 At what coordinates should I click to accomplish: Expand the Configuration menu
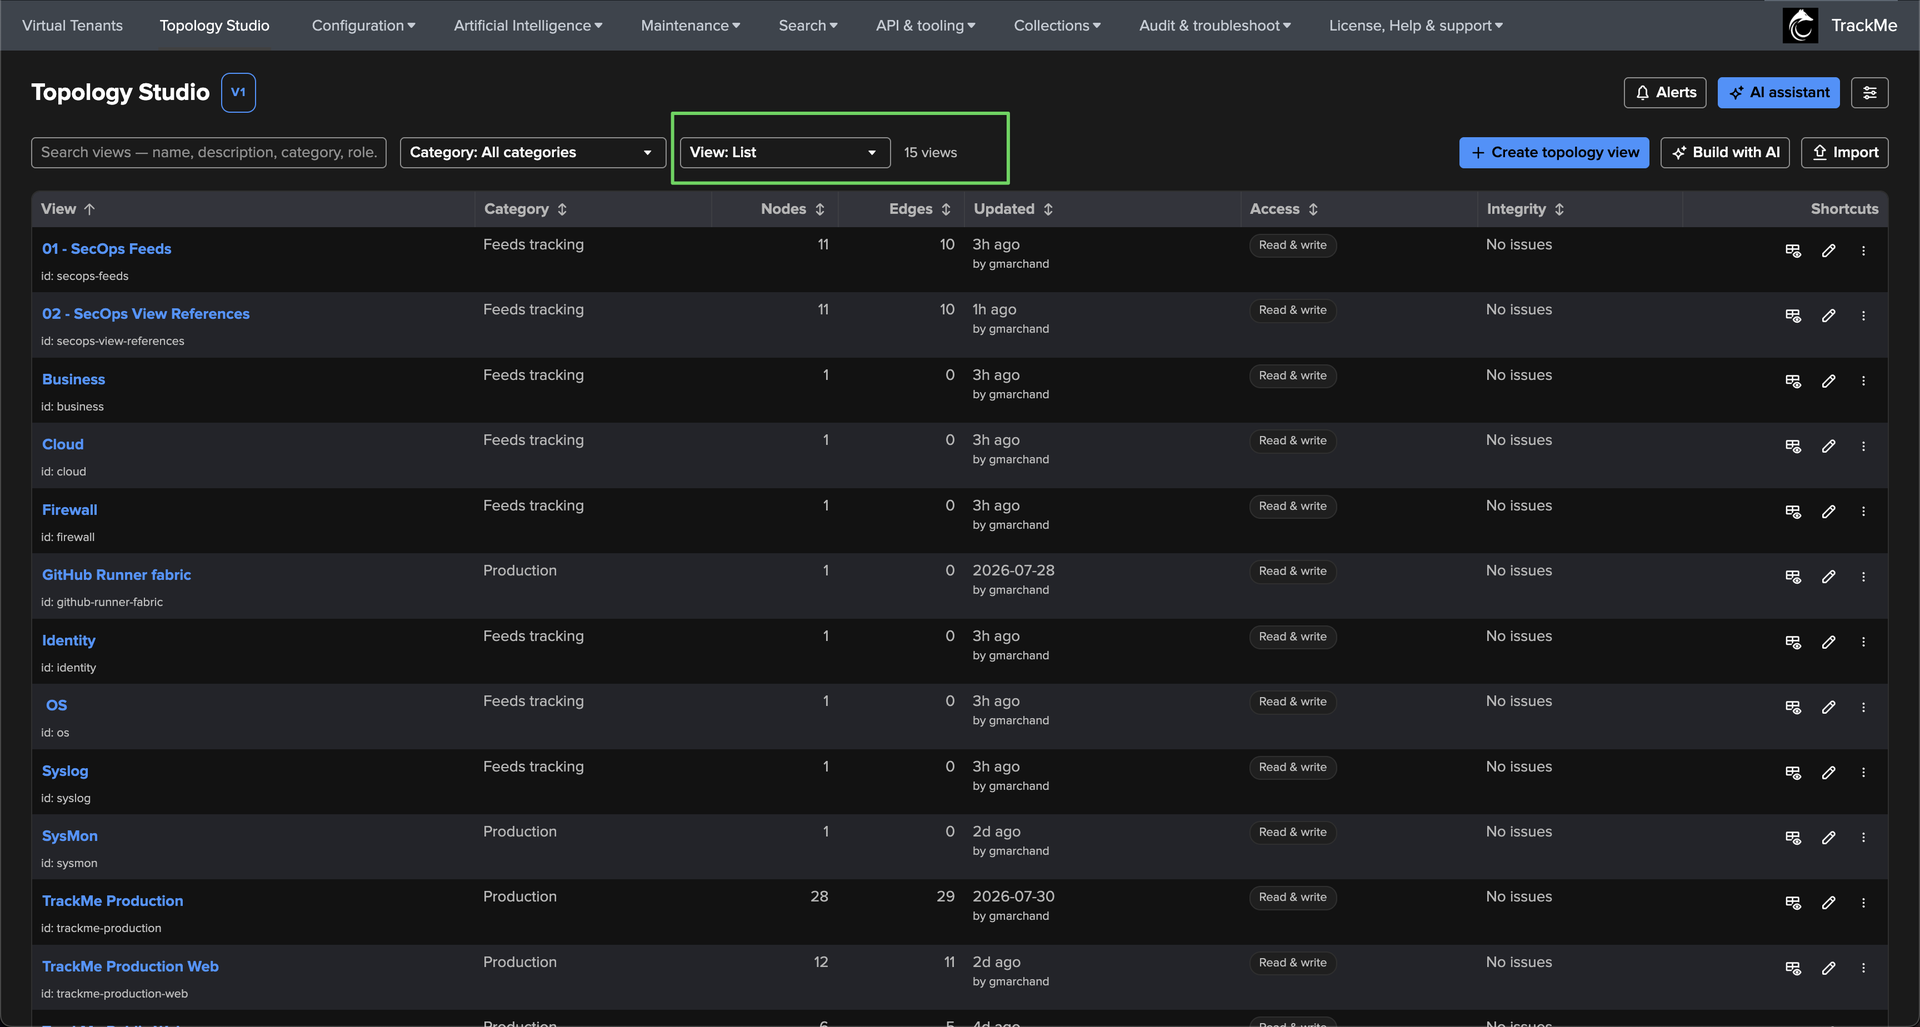pyautogui.click(x=363, y=25)
